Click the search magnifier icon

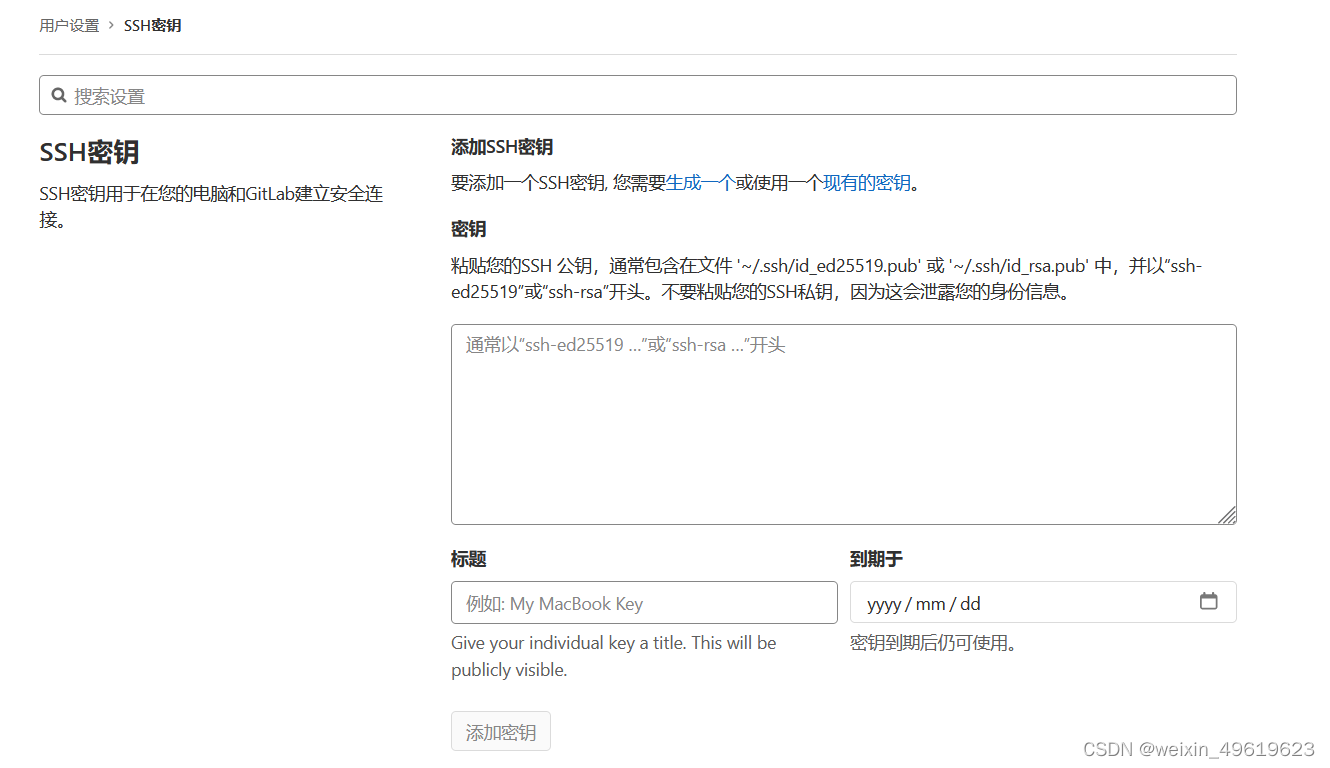[x=60, y=95]
